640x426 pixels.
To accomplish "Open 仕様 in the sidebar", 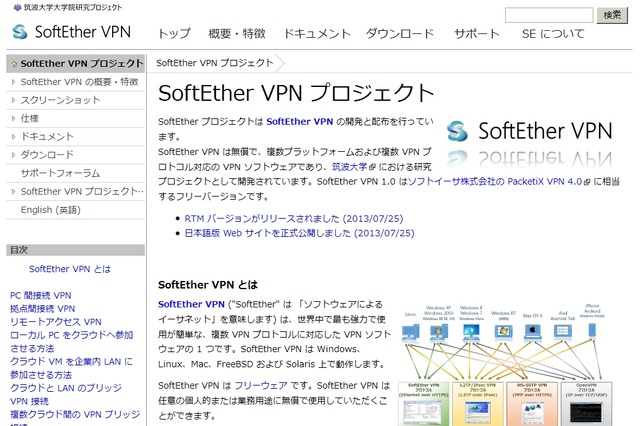I will (x=29, y=118).
